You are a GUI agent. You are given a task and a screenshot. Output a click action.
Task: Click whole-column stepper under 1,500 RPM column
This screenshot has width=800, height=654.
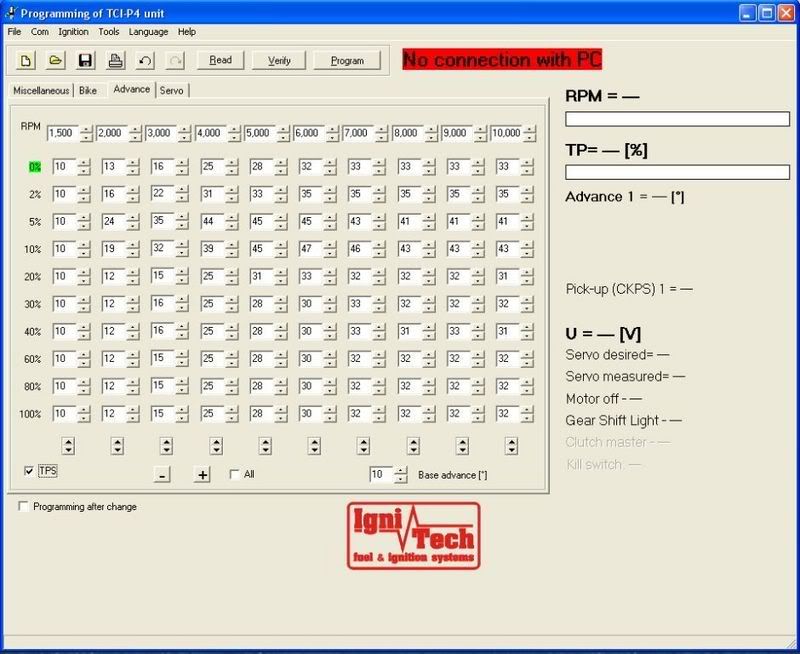[x=68, y=446]
